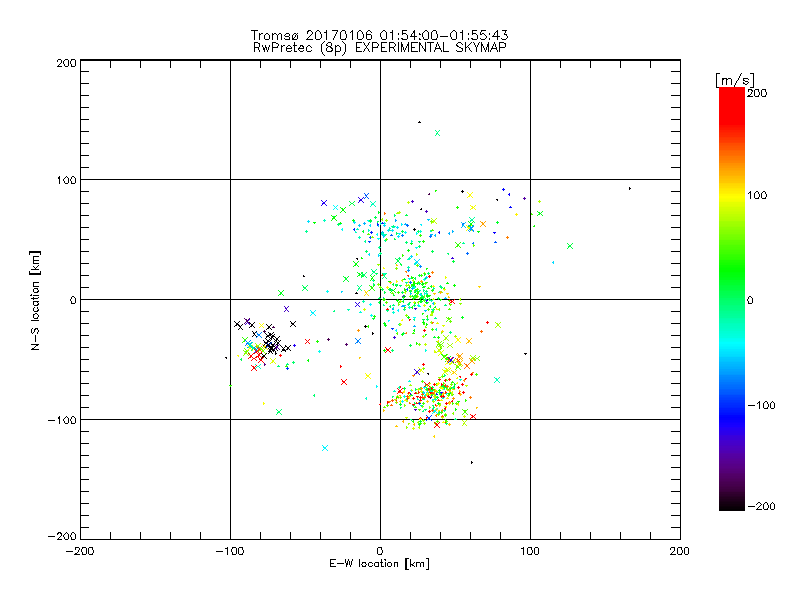The height and width of the screenshot is (600, 800).
Task: Click the isolated cyan X marker below the -100 N-S gridline
Action: (x=325, y=448)
